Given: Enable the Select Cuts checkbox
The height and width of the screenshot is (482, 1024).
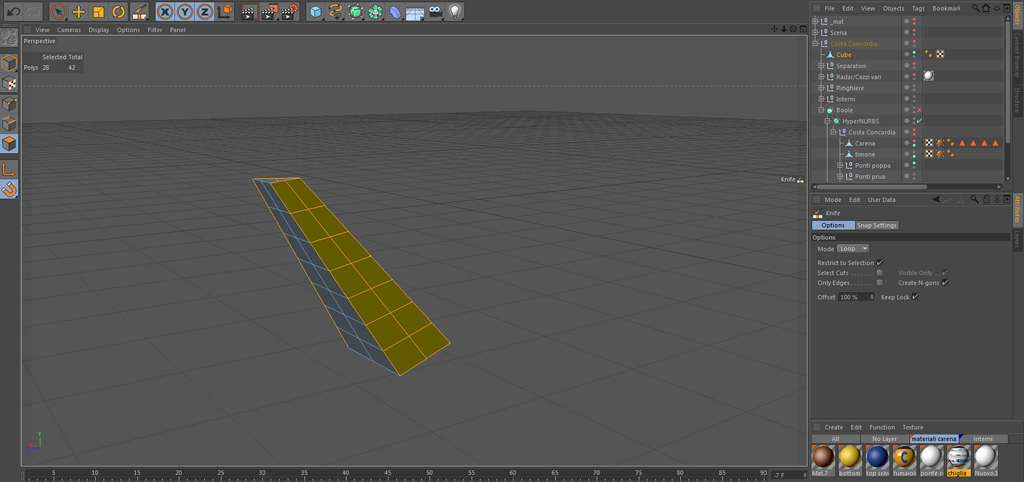Looking at the screenshot, I should click(879, 272).
